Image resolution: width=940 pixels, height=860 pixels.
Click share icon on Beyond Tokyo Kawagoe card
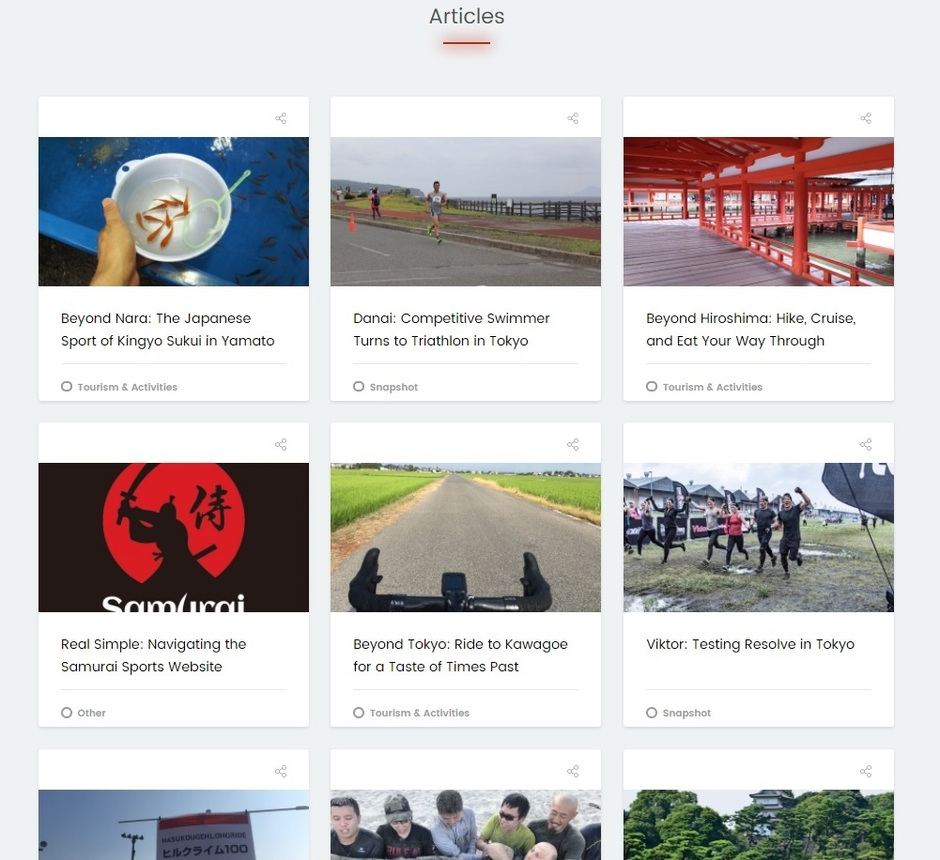(573, 444)
